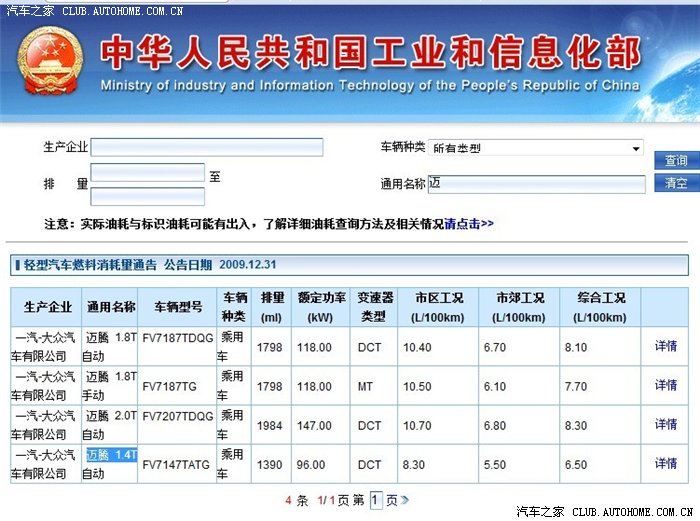This screenshot has width=700, height=521.
Task: Click the 清空 clear button
Action: click(x=676, y=183)
